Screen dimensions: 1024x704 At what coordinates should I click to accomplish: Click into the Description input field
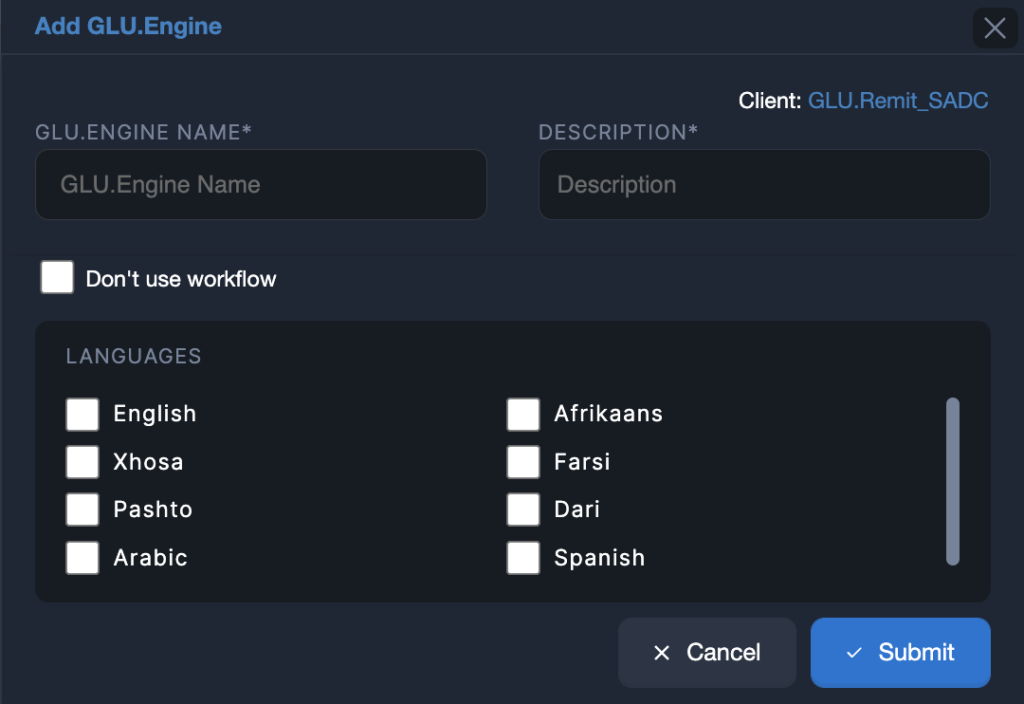(764, 185)
